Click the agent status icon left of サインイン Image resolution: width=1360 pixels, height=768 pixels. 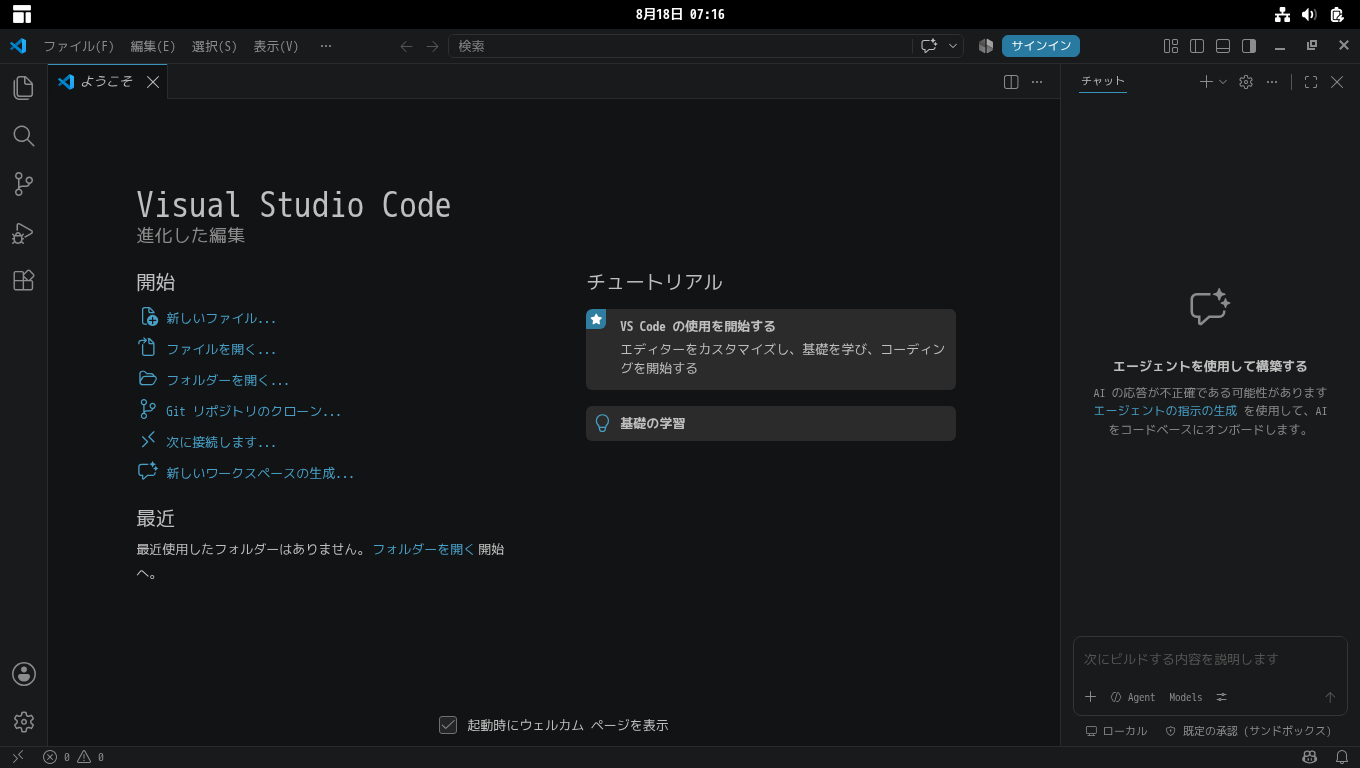[986, 46]
